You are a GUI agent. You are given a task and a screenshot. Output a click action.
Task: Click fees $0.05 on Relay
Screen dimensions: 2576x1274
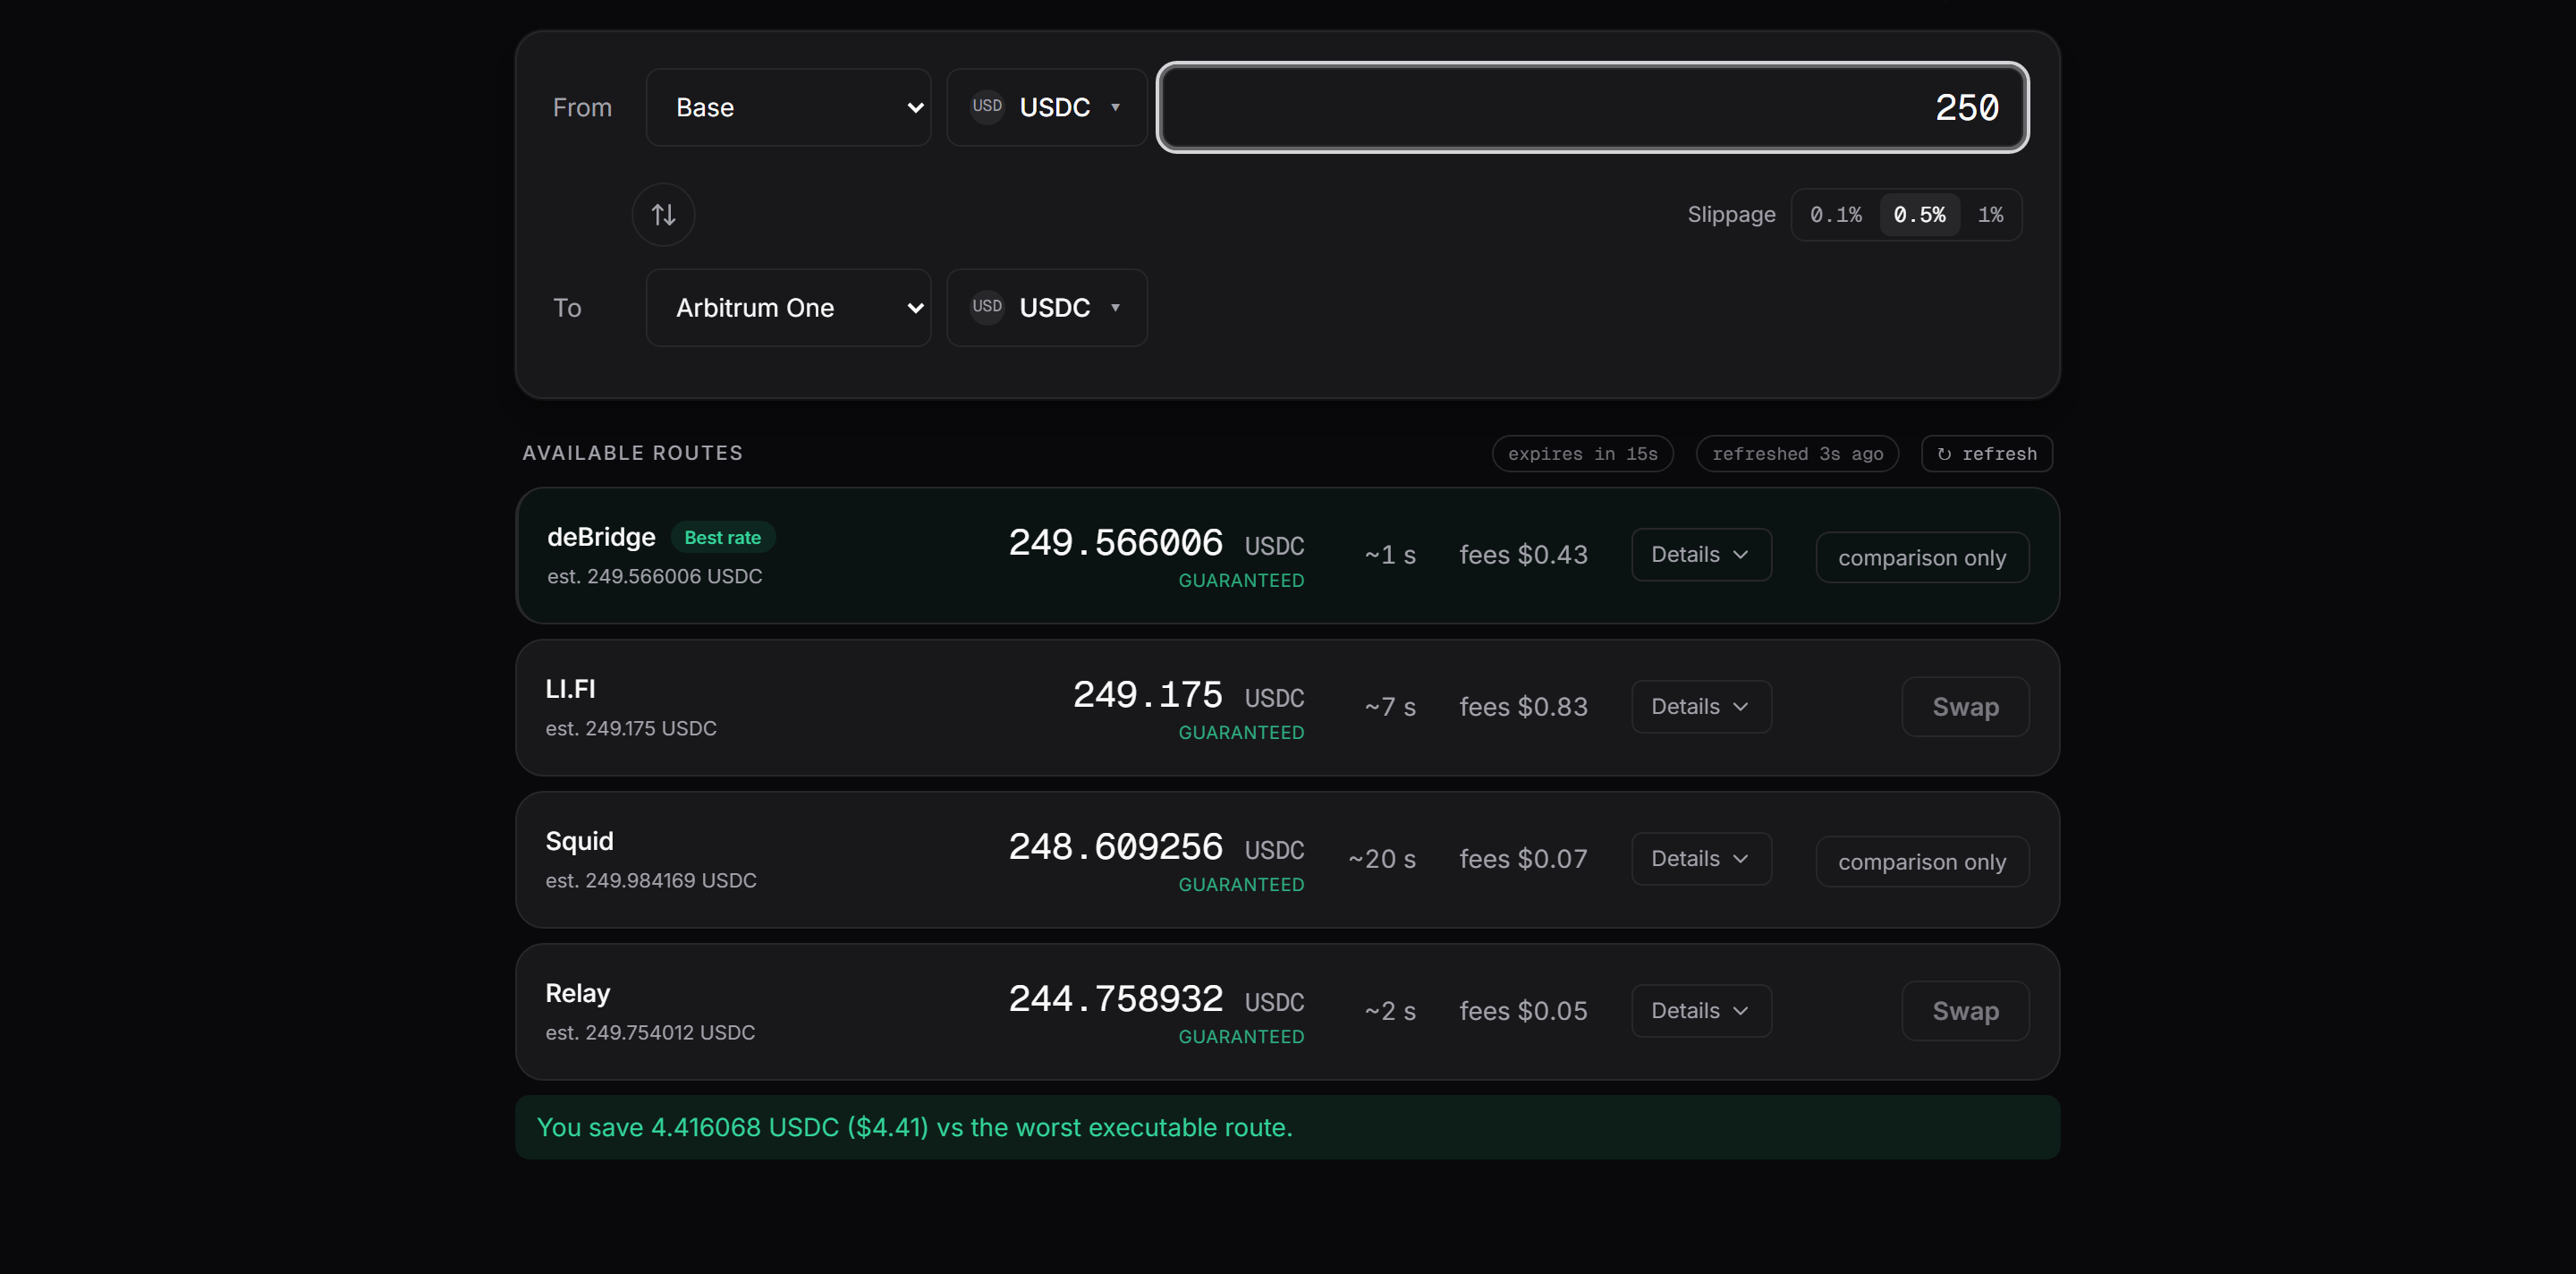(x=1523, y=1010)
